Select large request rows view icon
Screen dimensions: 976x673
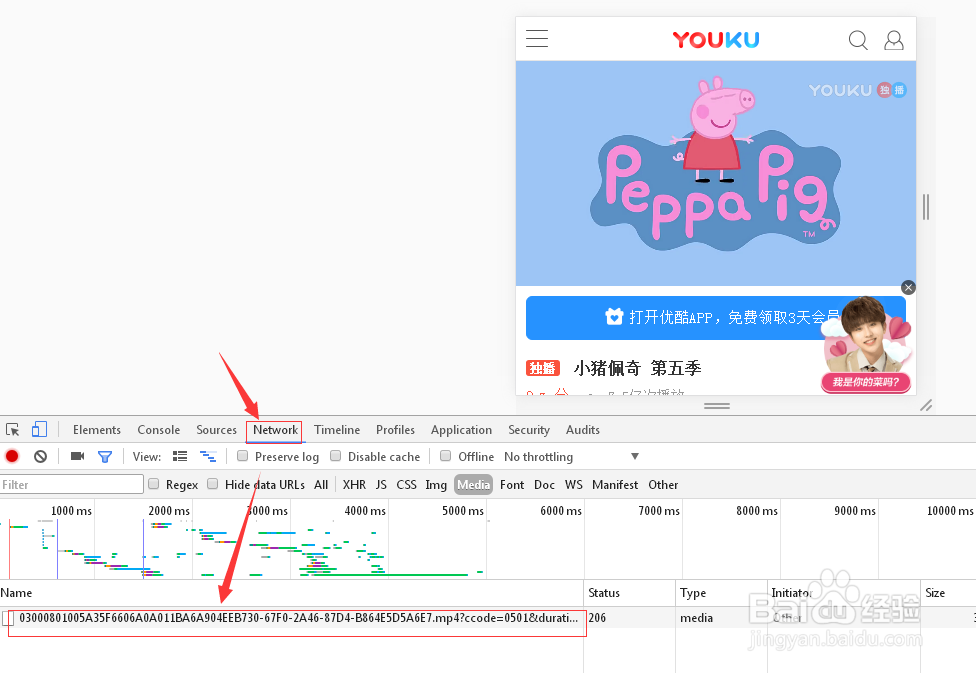click(x=180, y=456)
